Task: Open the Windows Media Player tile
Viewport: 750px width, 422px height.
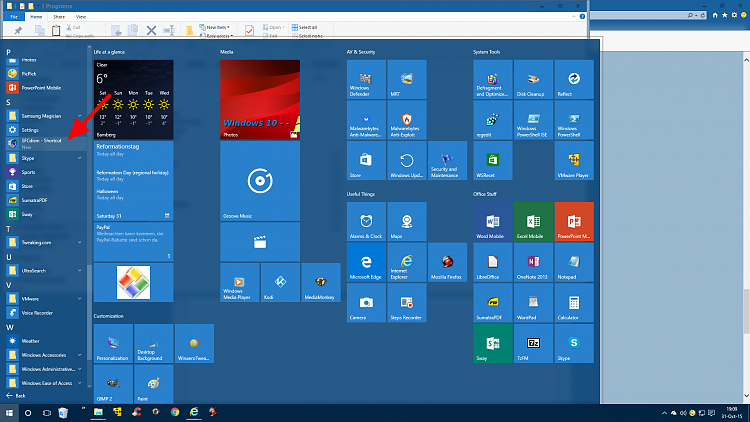Action: pos(240,282)
